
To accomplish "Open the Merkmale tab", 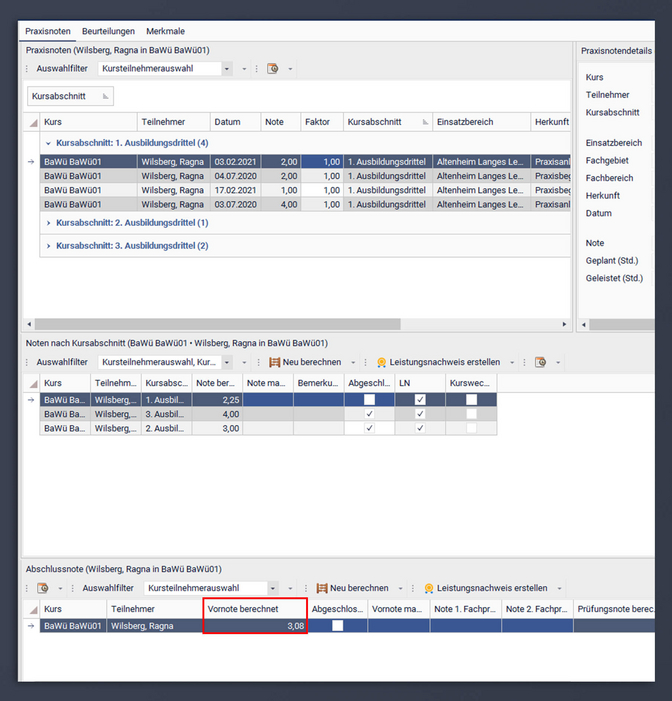I will tap(165, 31).
